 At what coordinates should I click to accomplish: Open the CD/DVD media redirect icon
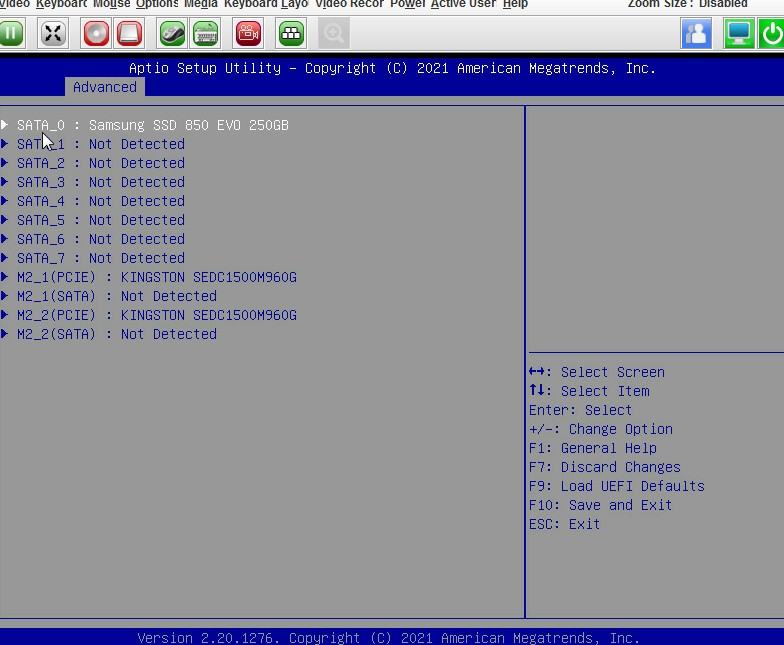pyautogui.click(x=96, y=34)
